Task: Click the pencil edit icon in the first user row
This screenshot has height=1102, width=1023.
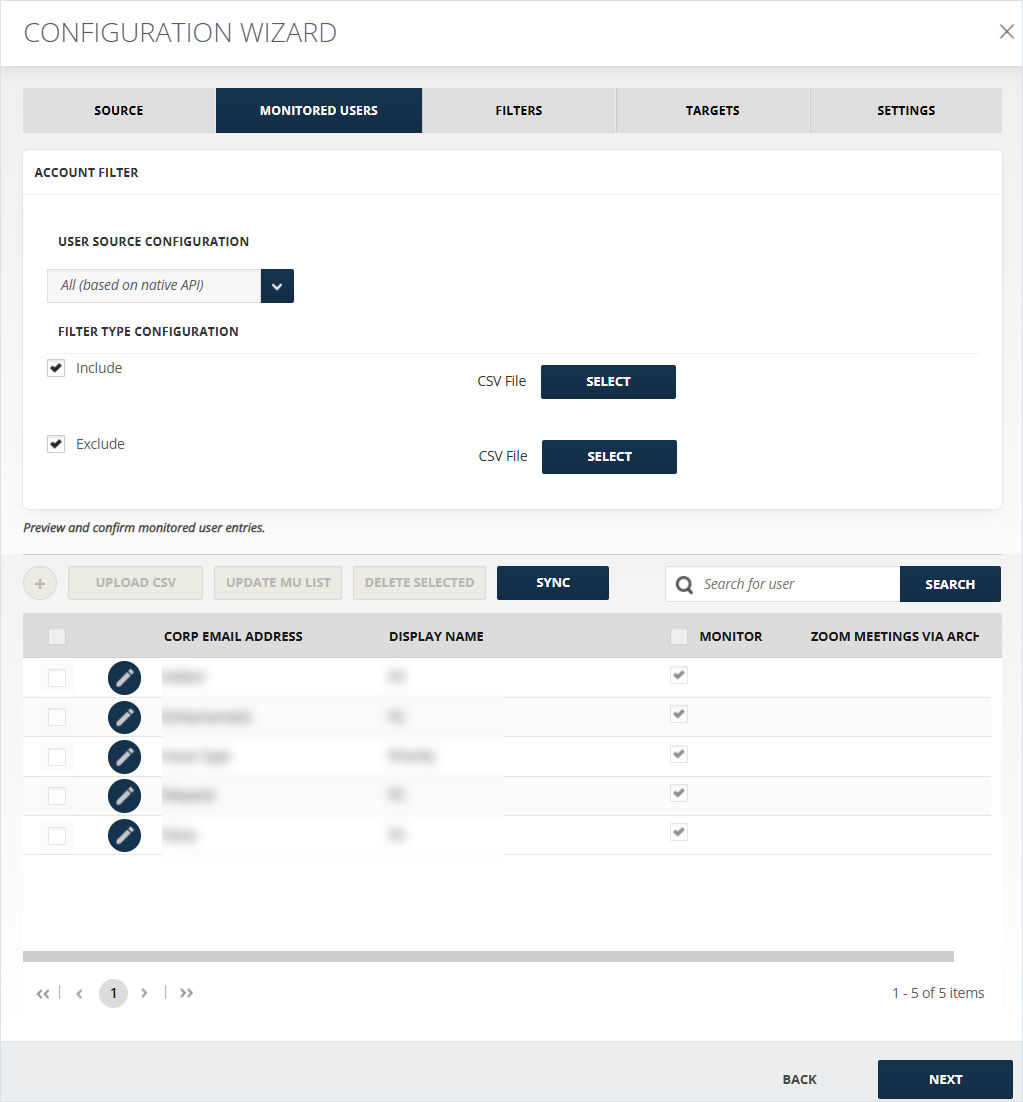Action: (124, 678)
